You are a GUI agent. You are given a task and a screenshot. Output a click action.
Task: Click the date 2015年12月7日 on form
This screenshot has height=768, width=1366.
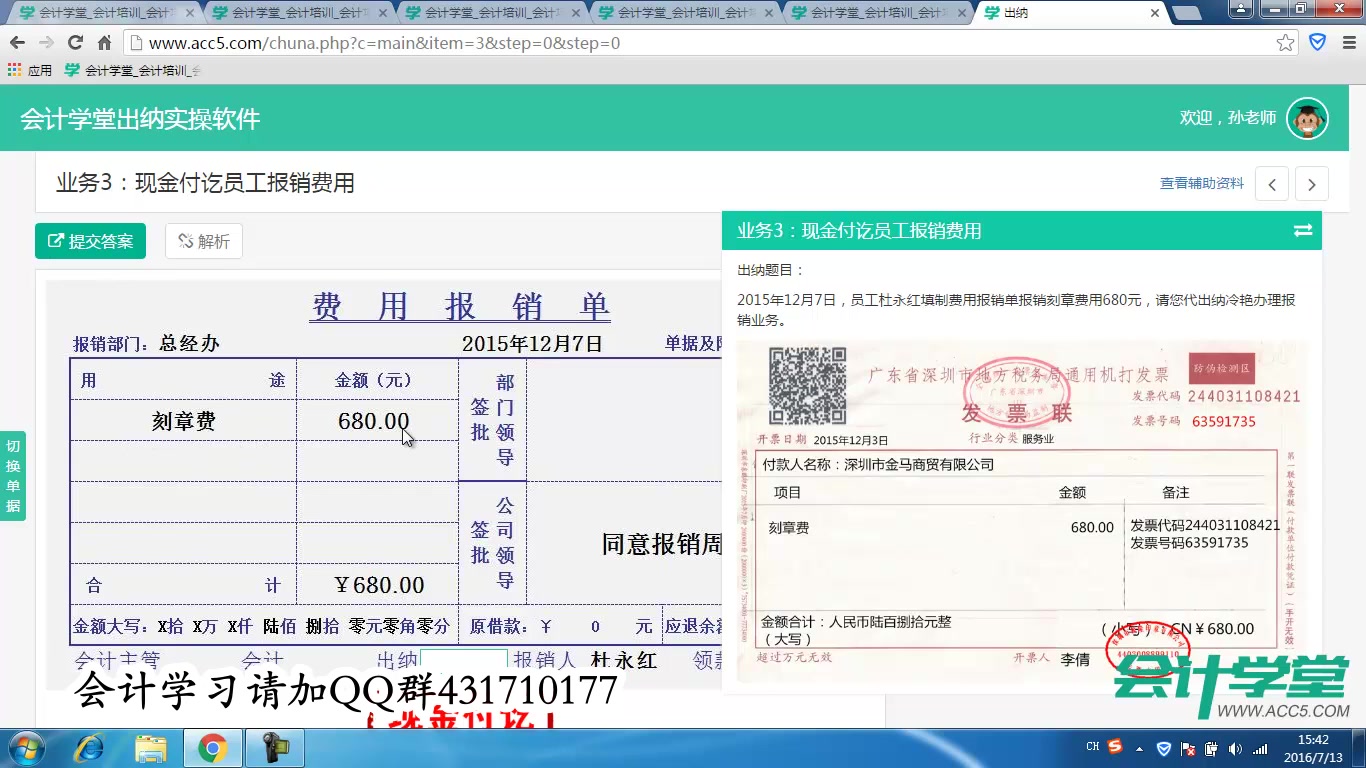(x=532, y=344)
